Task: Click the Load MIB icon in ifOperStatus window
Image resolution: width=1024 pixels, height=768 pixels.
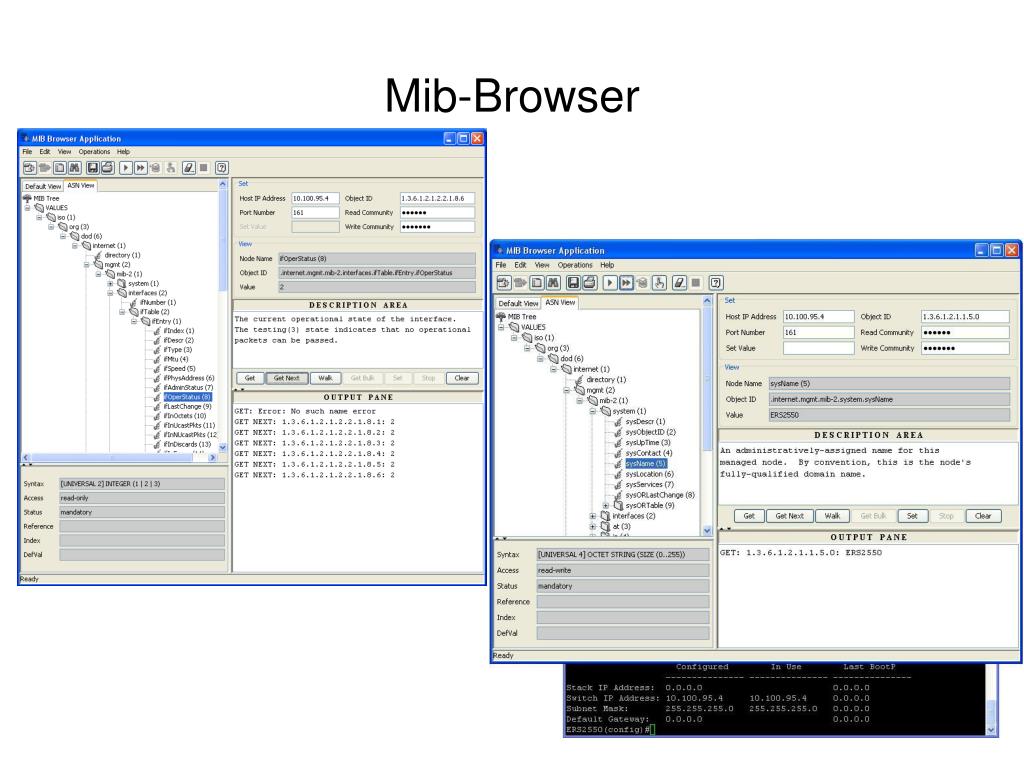Action: [x=29, y=168]
